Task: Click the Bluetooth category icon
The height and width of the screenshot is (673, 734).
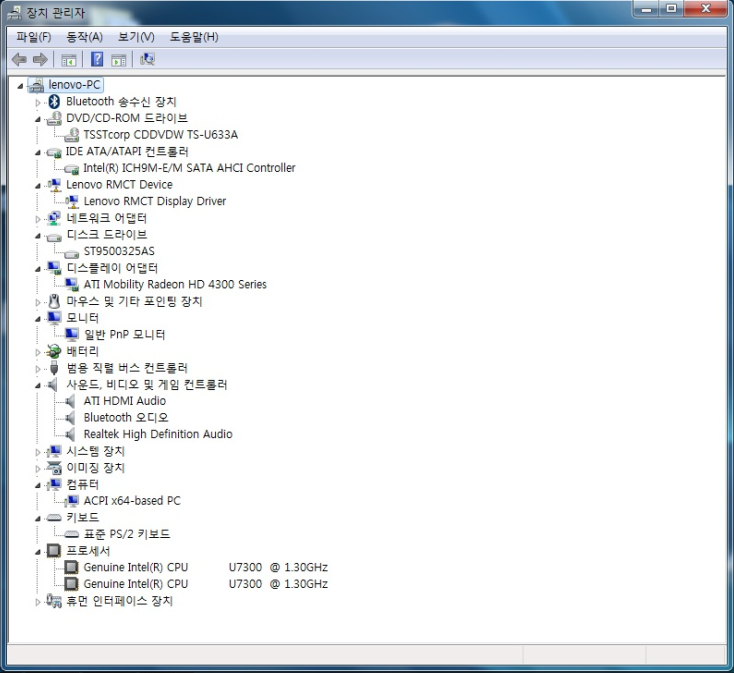Action: tap(54, 102)
